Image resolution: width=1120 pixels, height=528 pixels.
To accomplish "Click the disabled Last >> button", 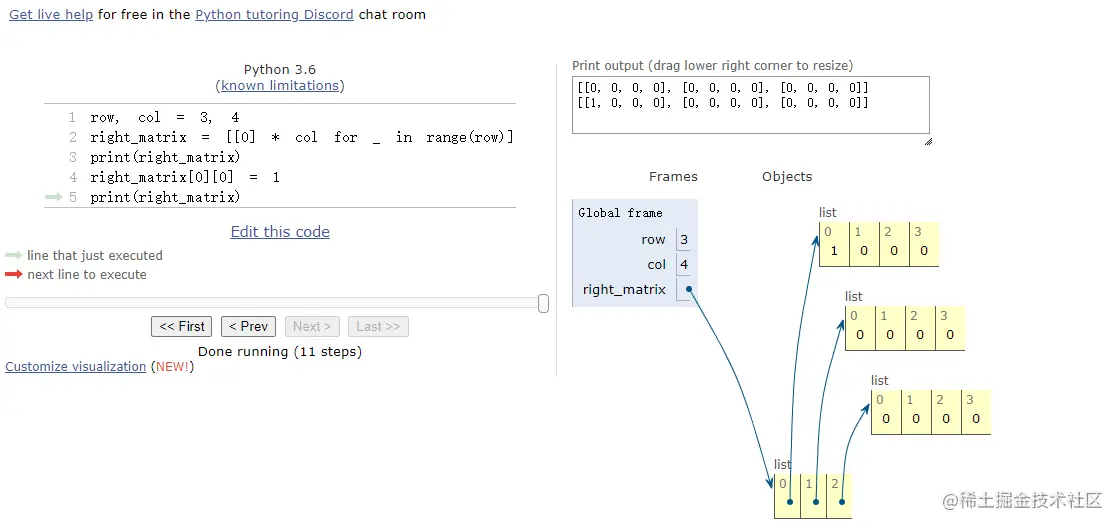I will point(379,327).
